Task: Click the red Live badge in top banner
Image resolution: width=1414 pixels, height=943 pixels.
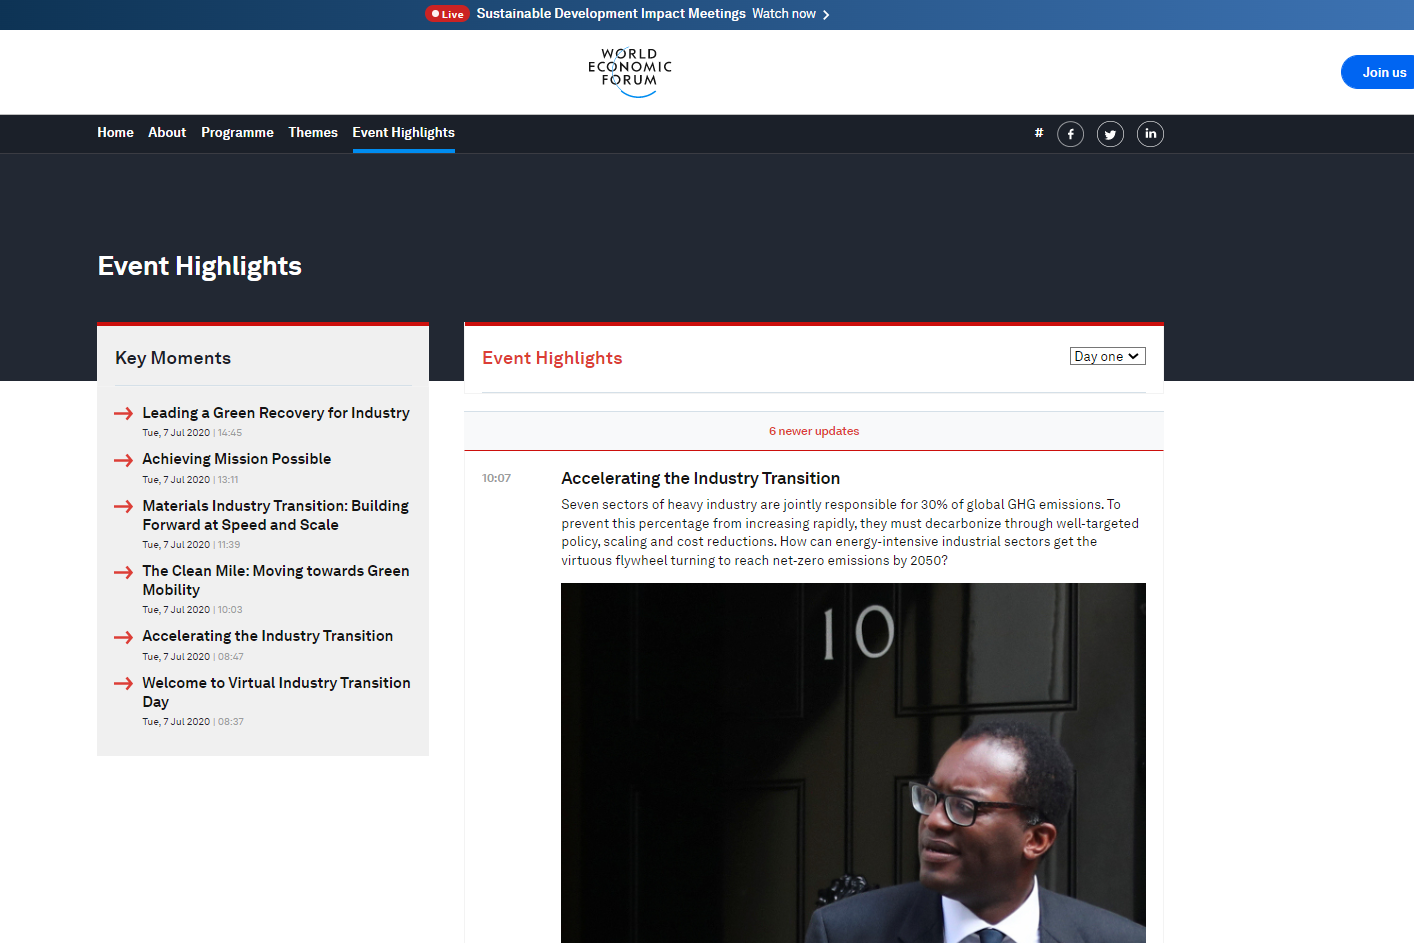Action: 447,14
